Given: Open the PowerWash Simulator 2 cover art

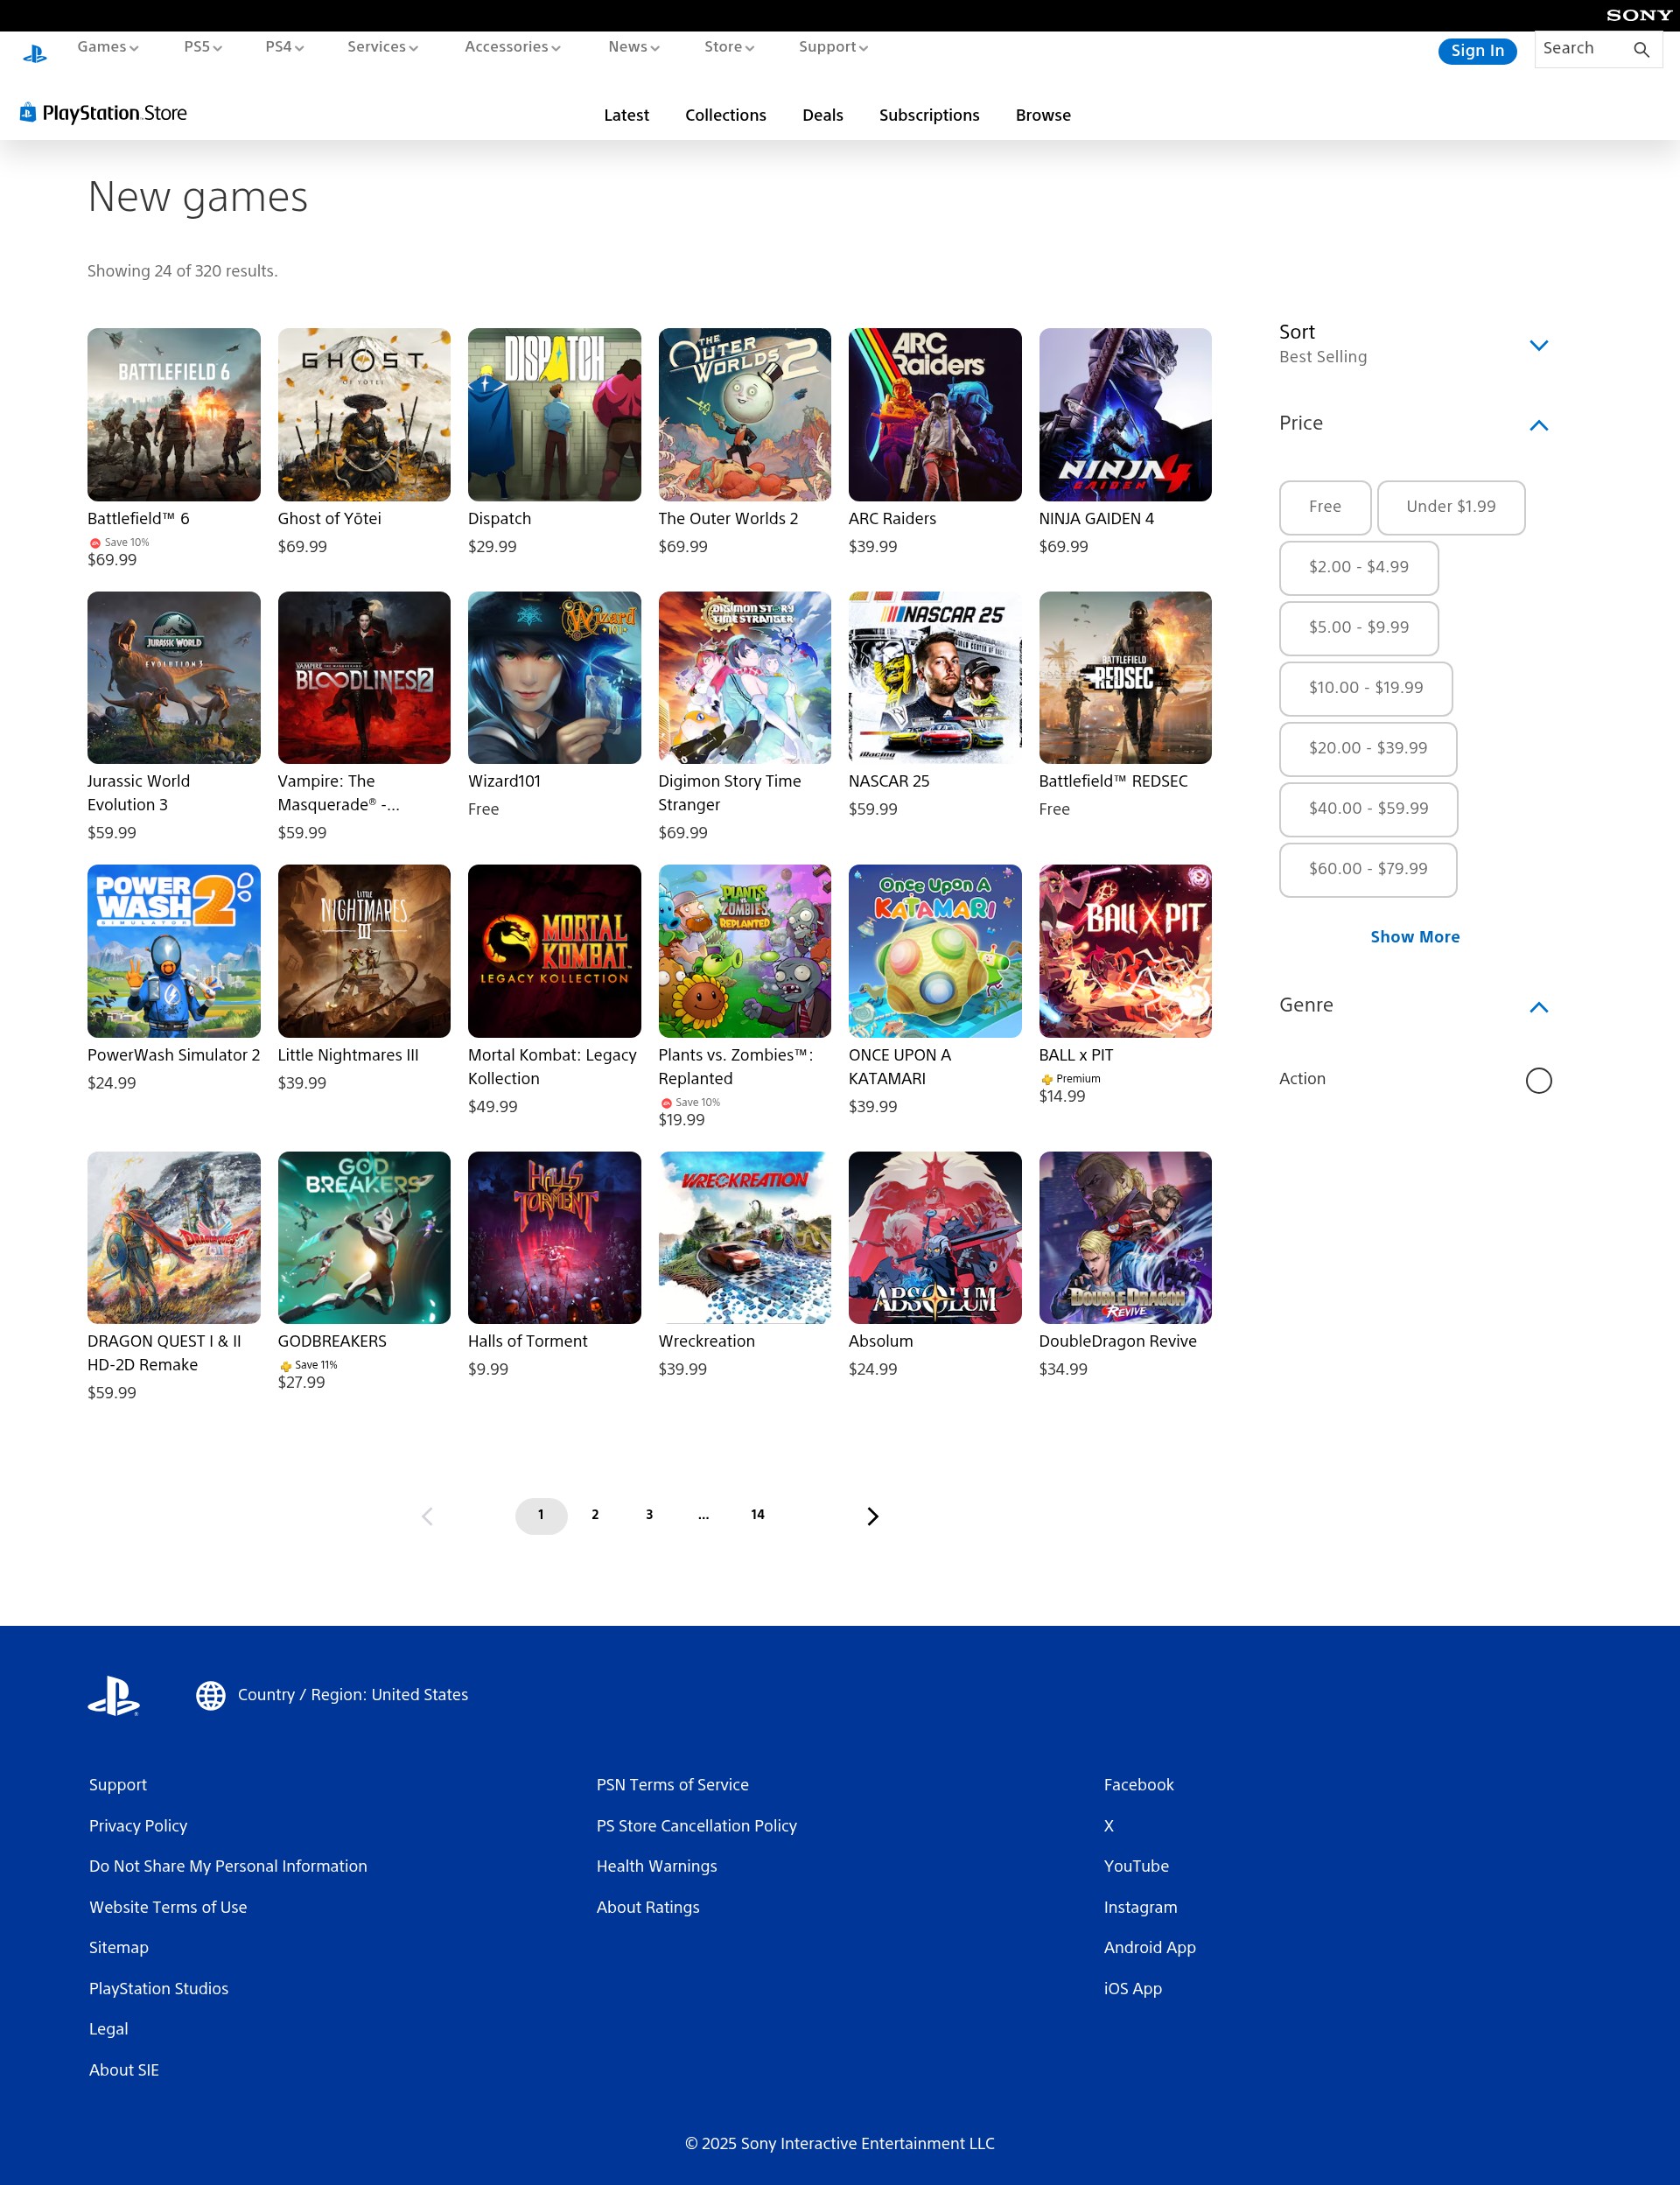Looking at the screenshot, I should (x=174, y=951).
